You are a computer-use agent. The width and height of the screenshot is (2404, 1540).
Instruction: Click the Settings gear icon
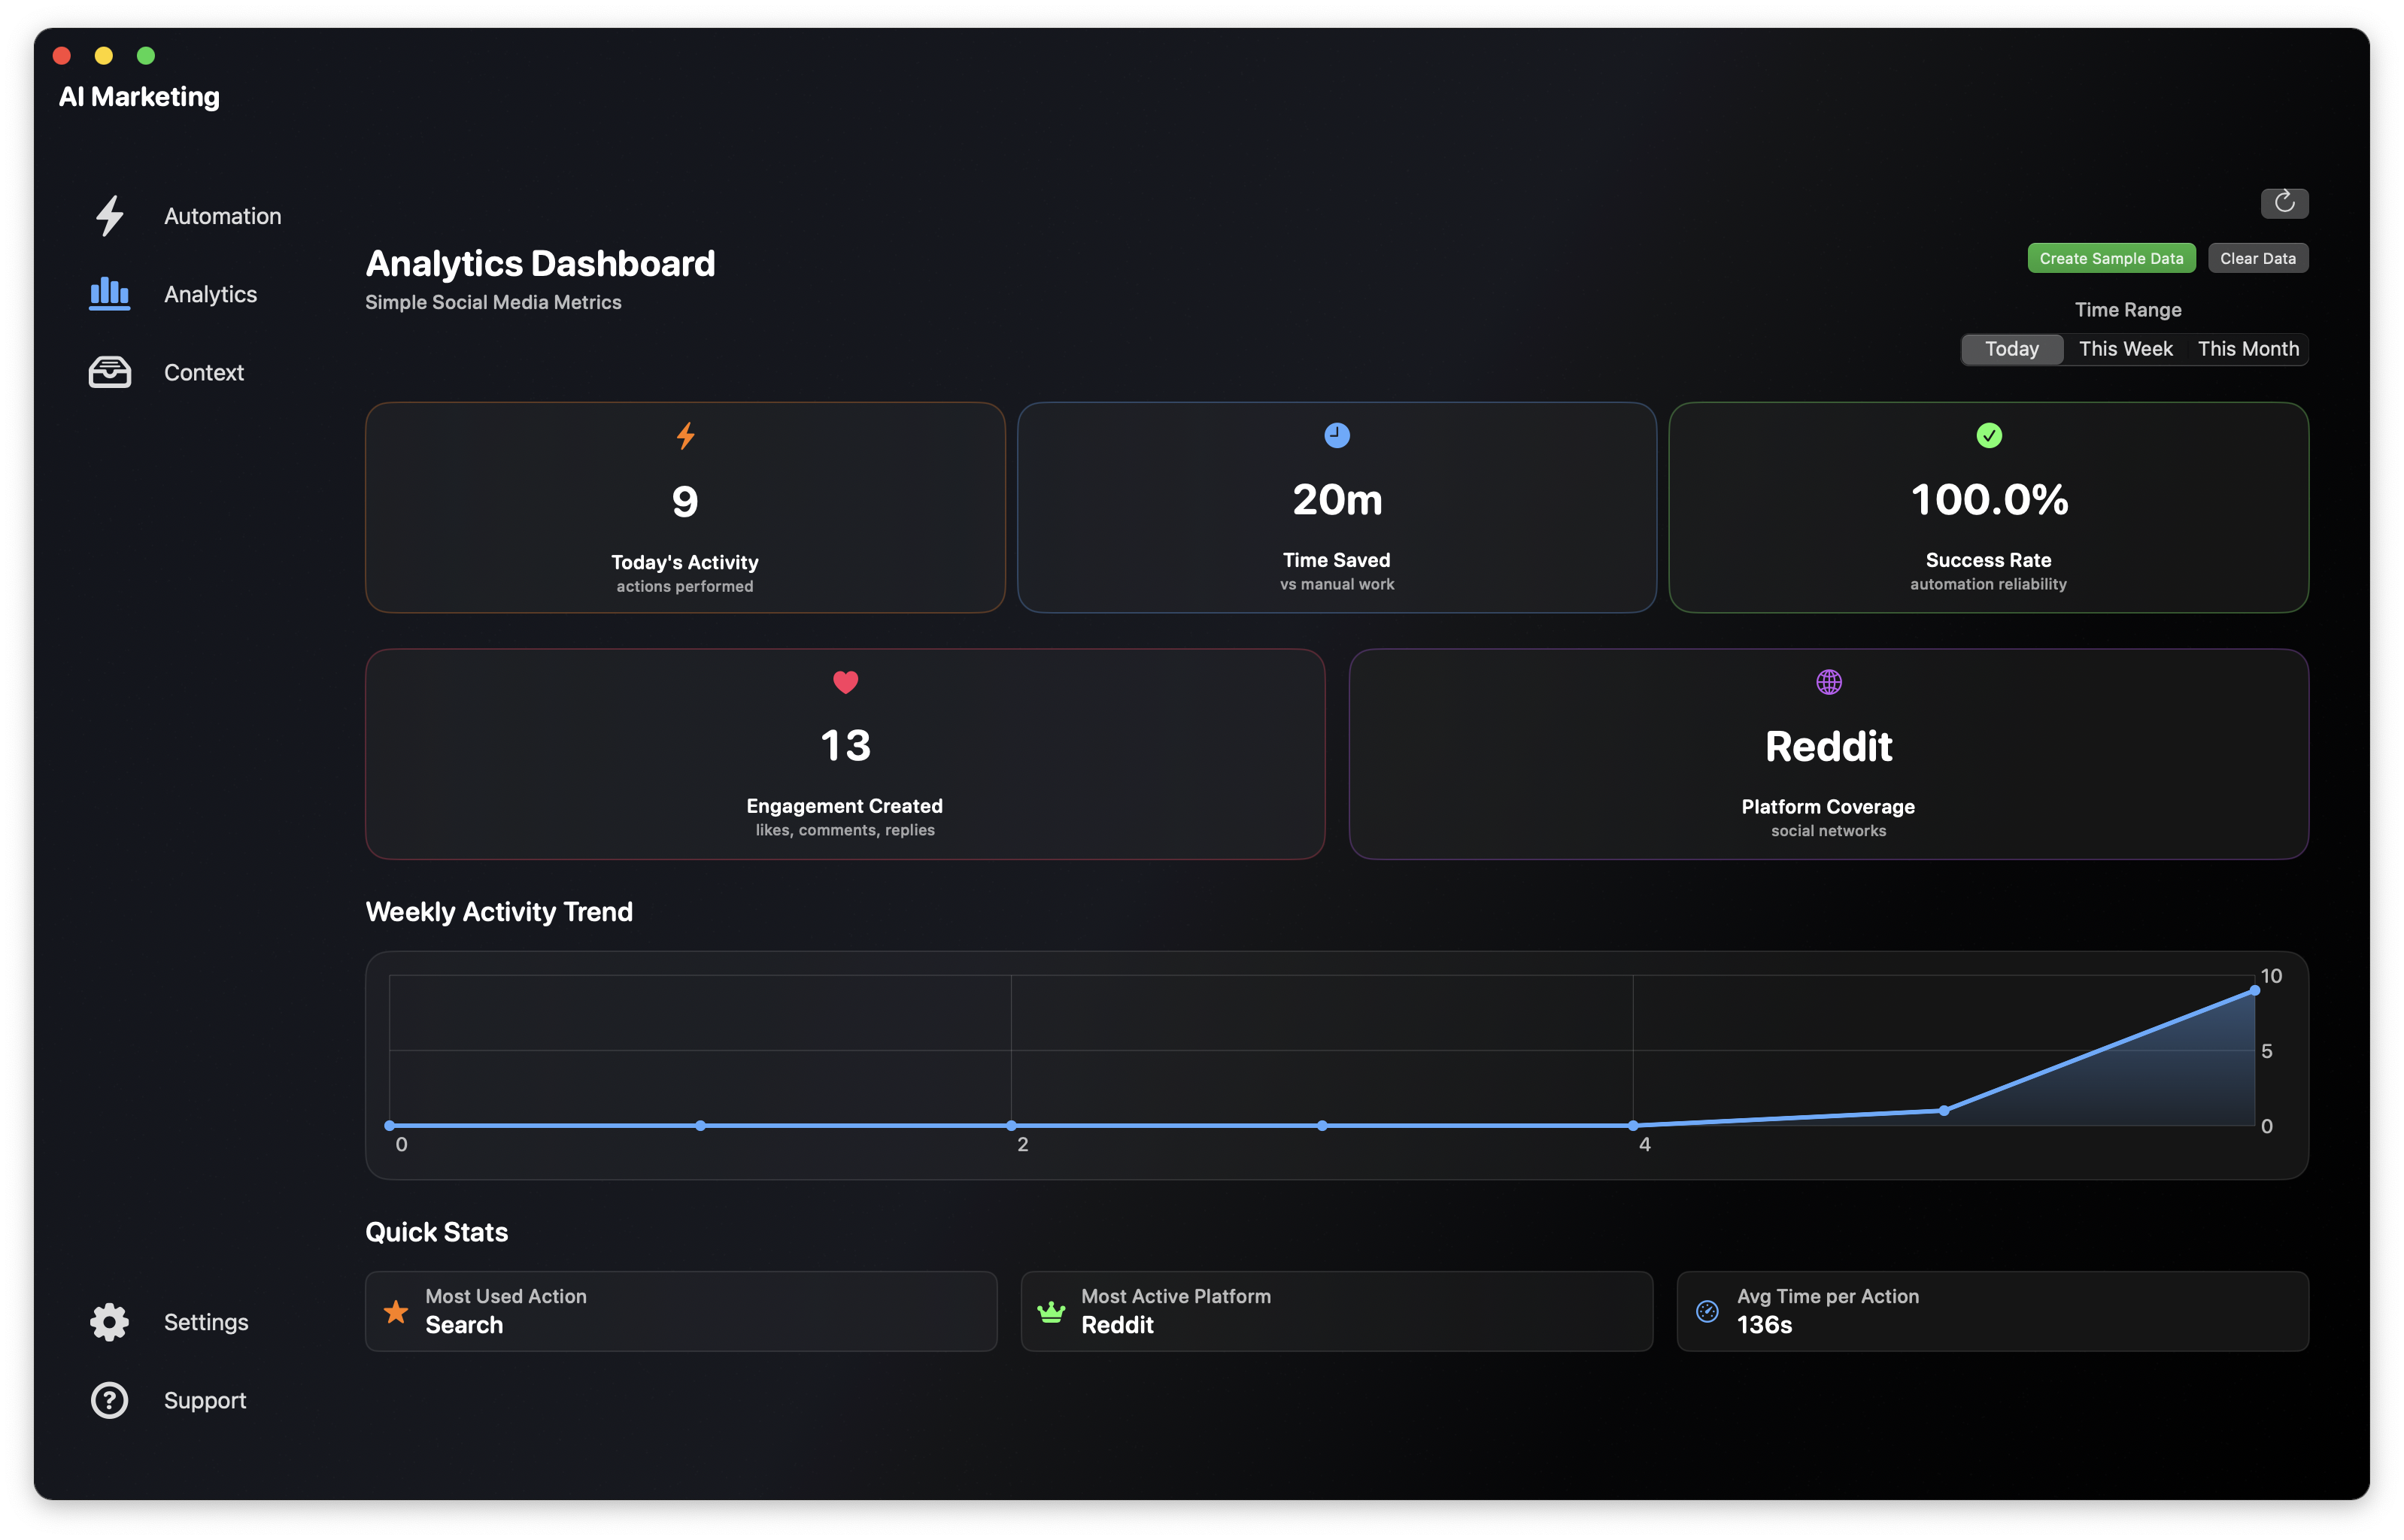(109, 1322)
